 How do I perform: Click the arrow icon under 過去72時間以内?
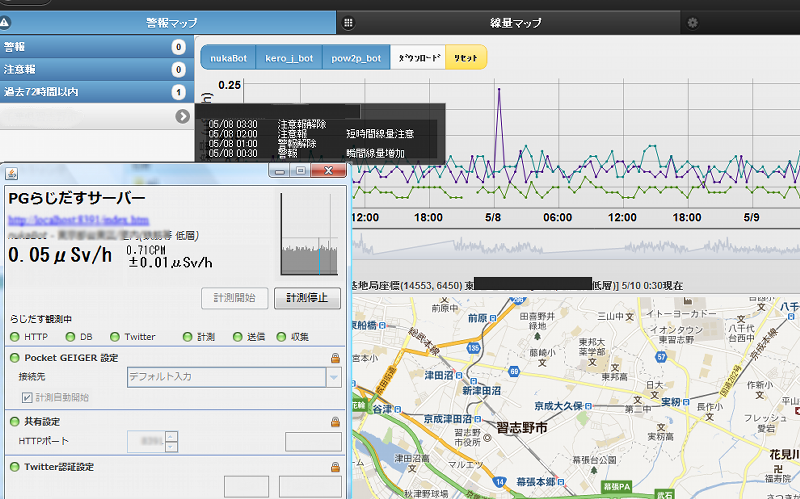tap(182, 116)
